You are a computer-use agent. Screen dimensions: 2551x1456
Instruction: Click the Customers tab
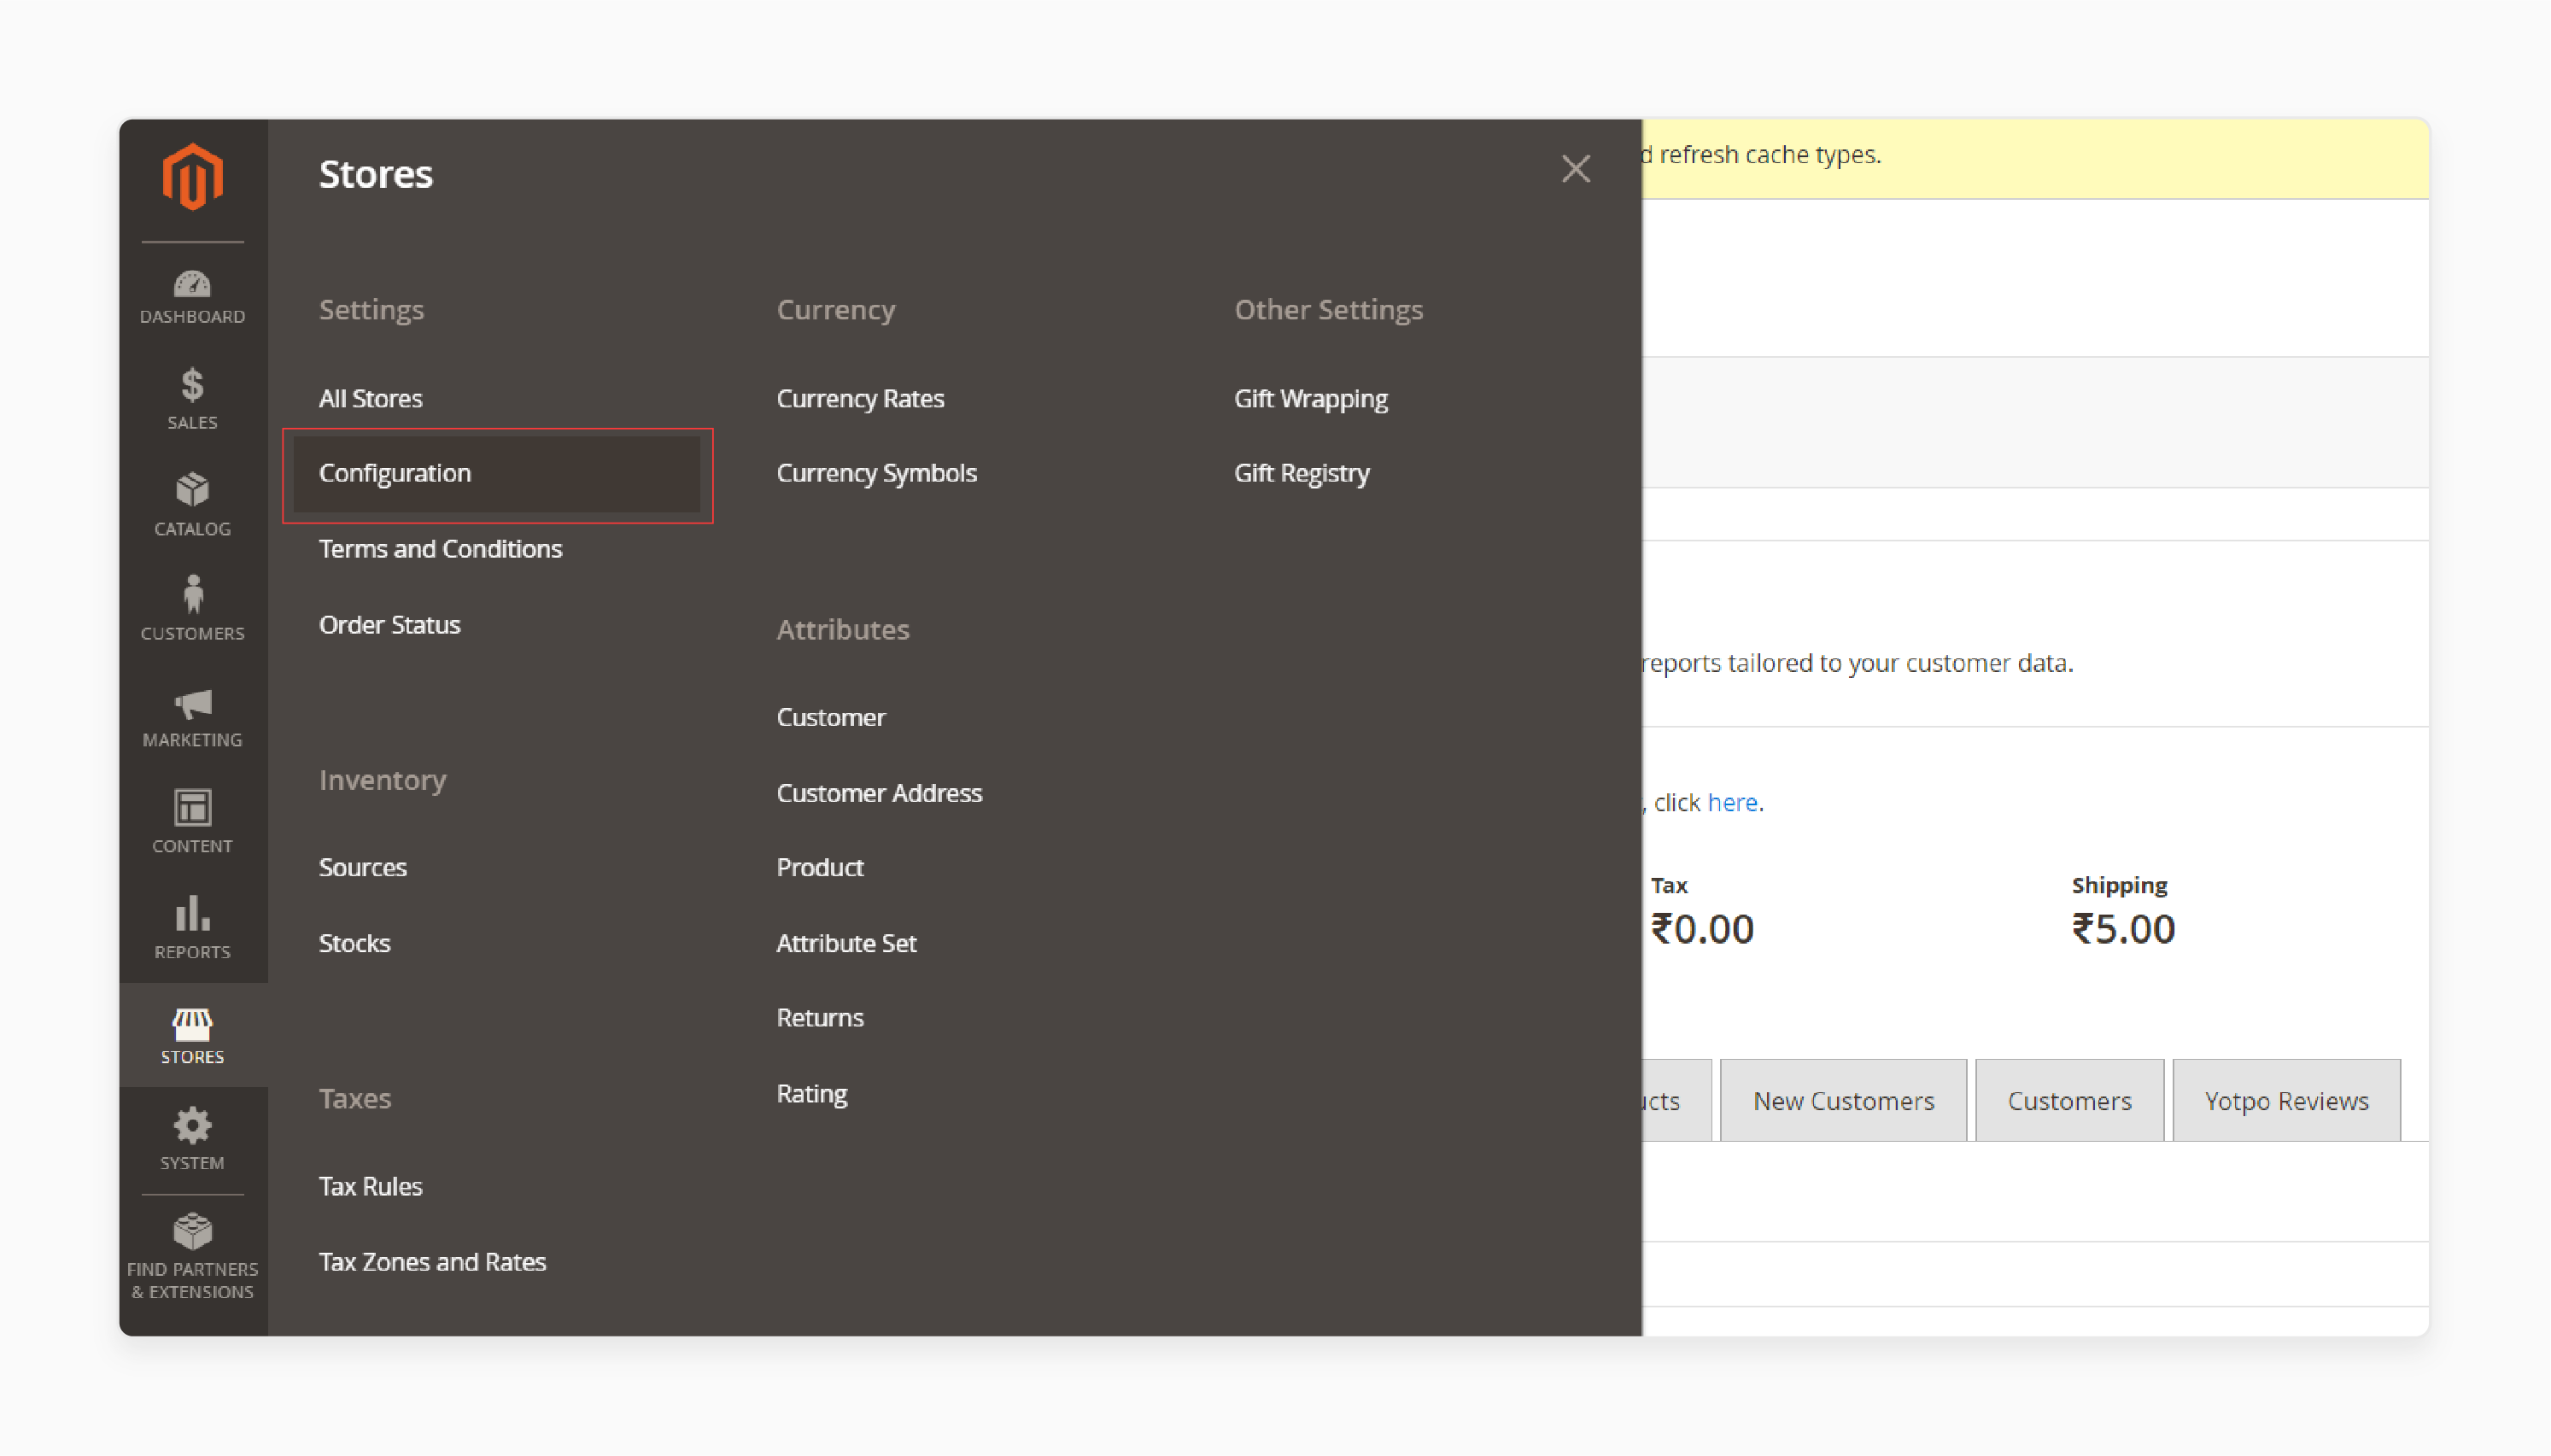pyautogui.click(x=2069, y=1100)
